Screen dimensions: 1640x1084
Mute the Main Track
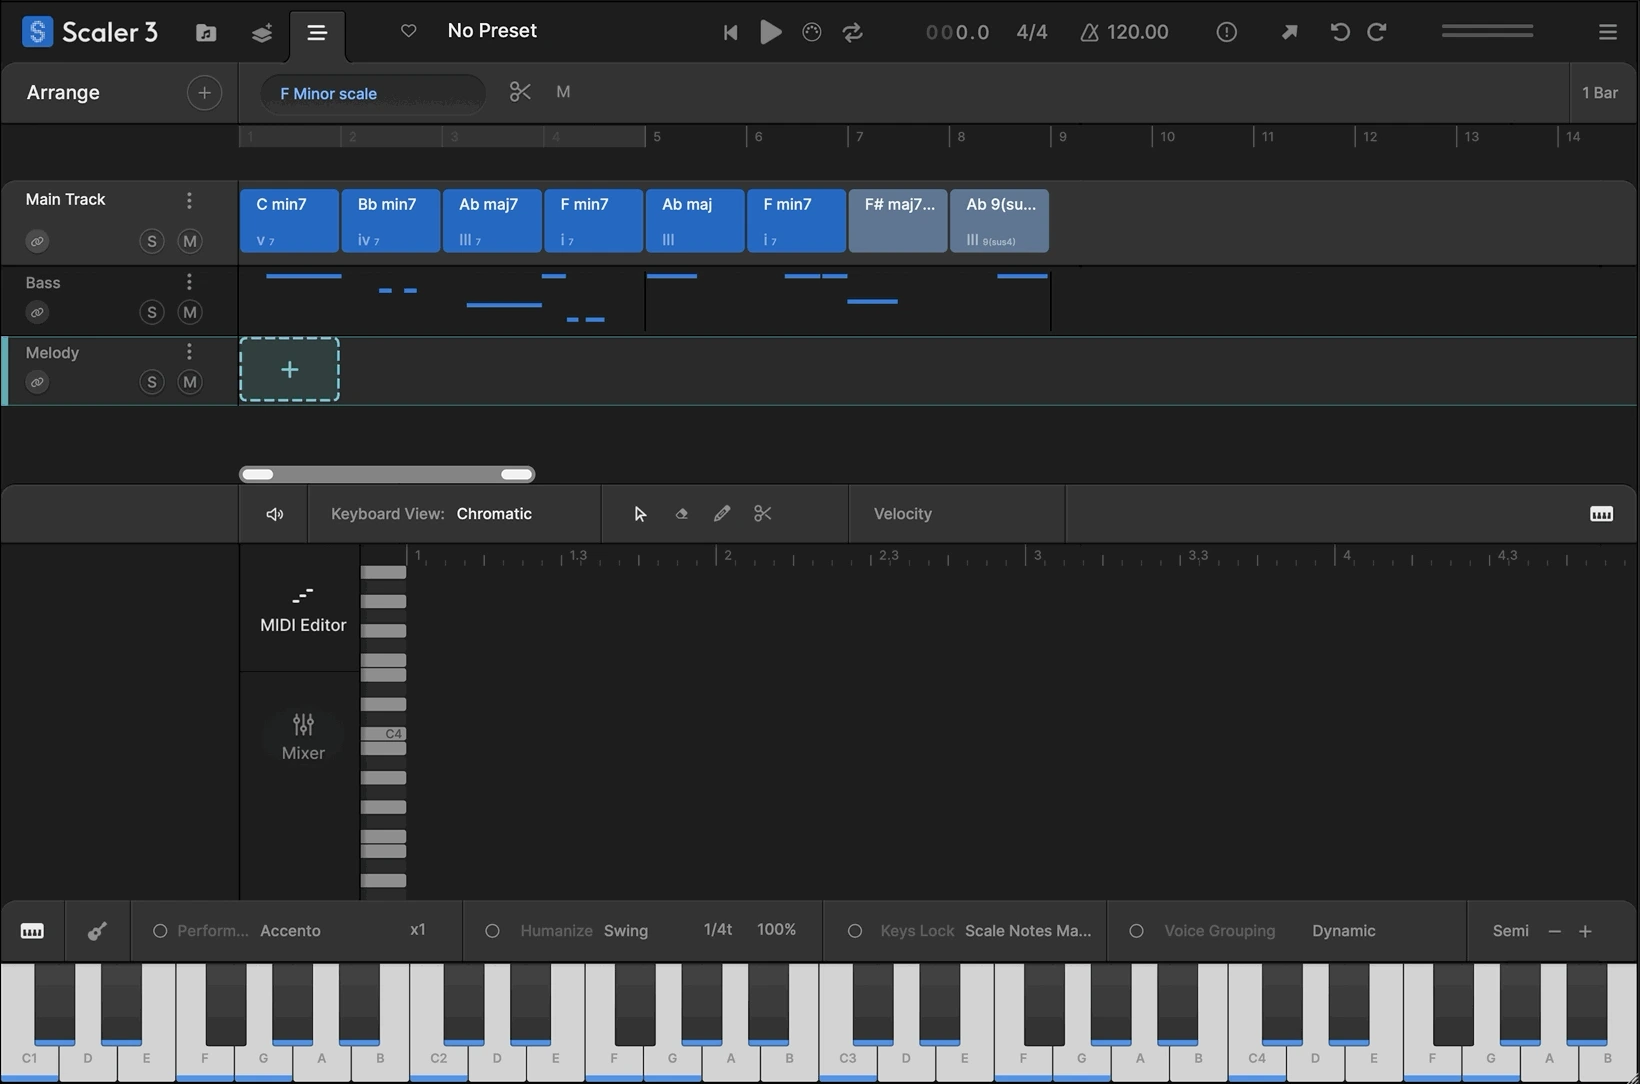(190, 241)
